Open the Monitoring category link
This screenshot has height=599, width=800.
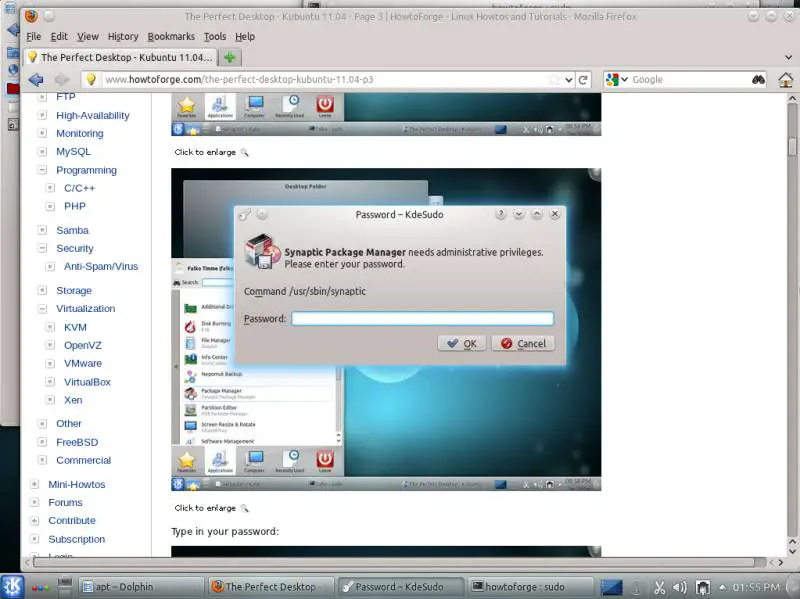(x=80, y=133)
